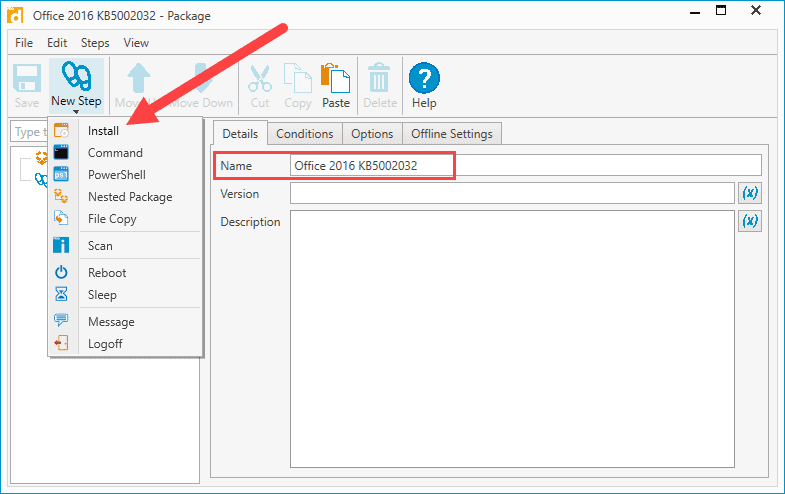Click the Reboot power icon
785x494 pixels.
point(61,272)
